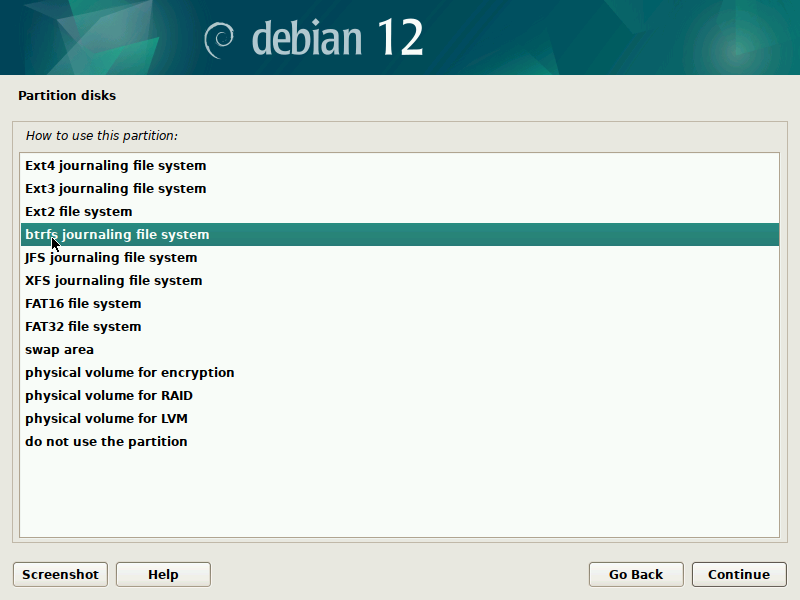The height and width of the screenshot is (600, 800).
Task: Choose JFS journaling file system
Action: point(399,258)
